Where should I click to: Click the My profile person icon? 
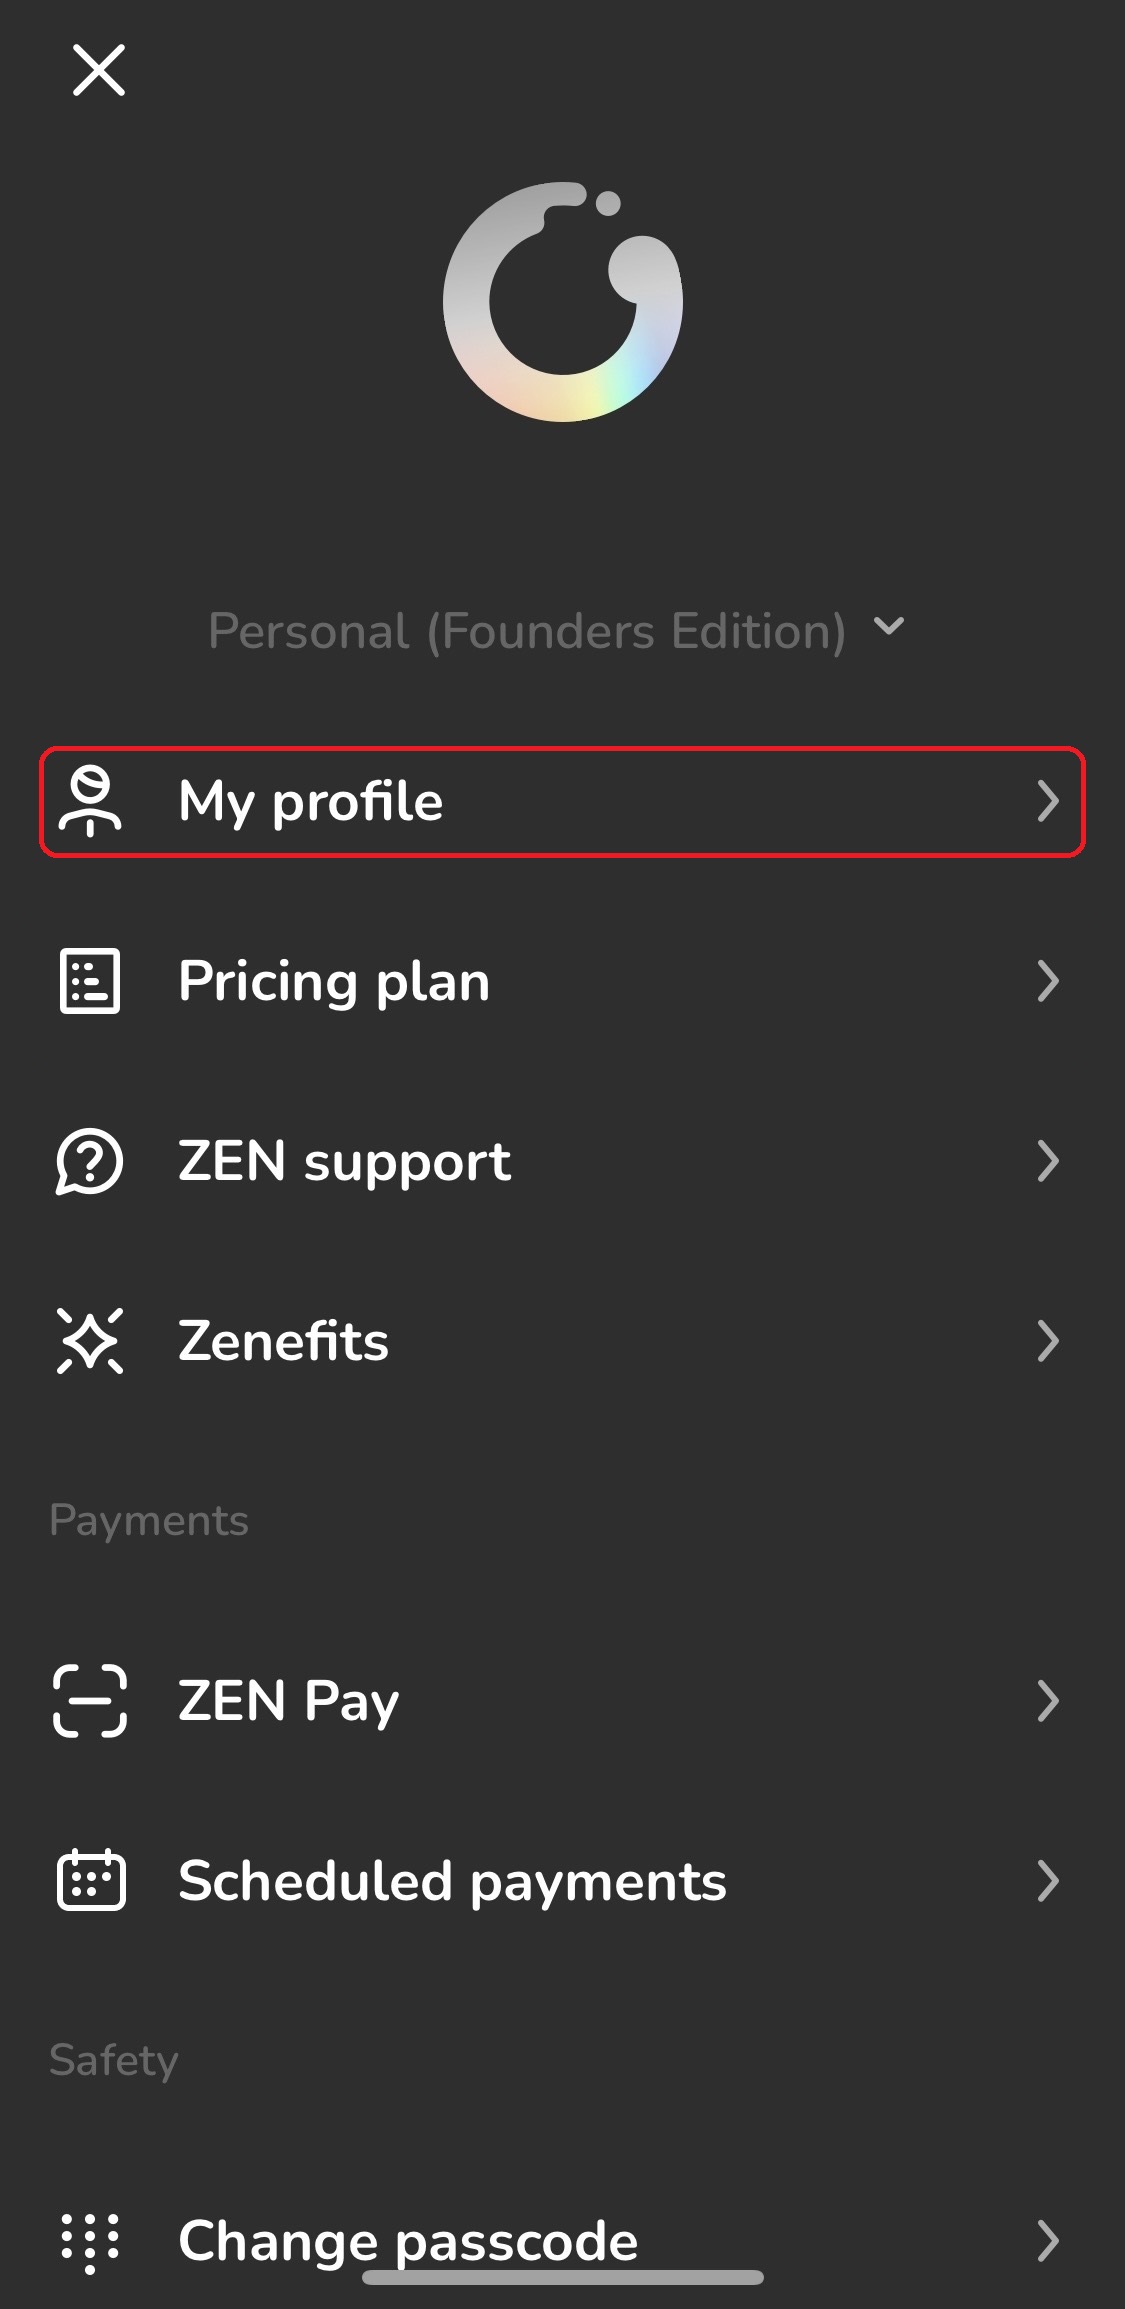(90, 801)
